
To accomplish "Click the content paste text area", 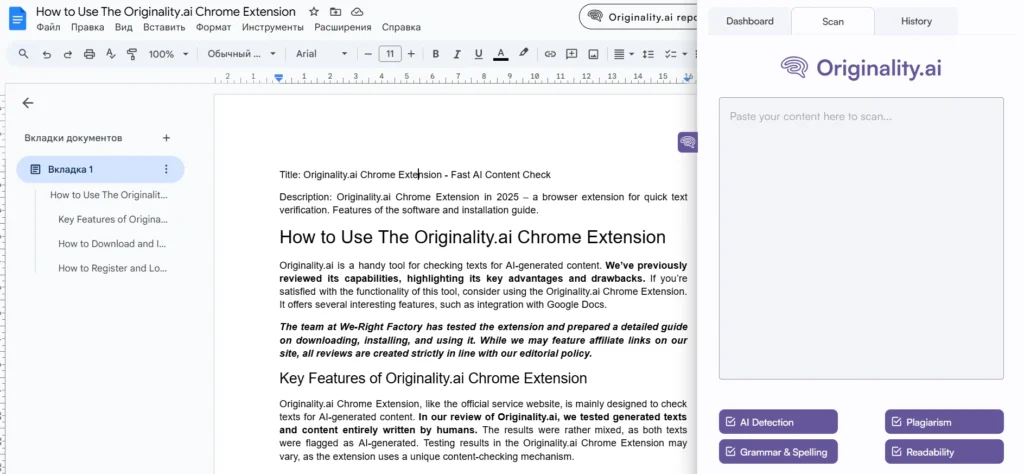I will click(x=861, y=238).
